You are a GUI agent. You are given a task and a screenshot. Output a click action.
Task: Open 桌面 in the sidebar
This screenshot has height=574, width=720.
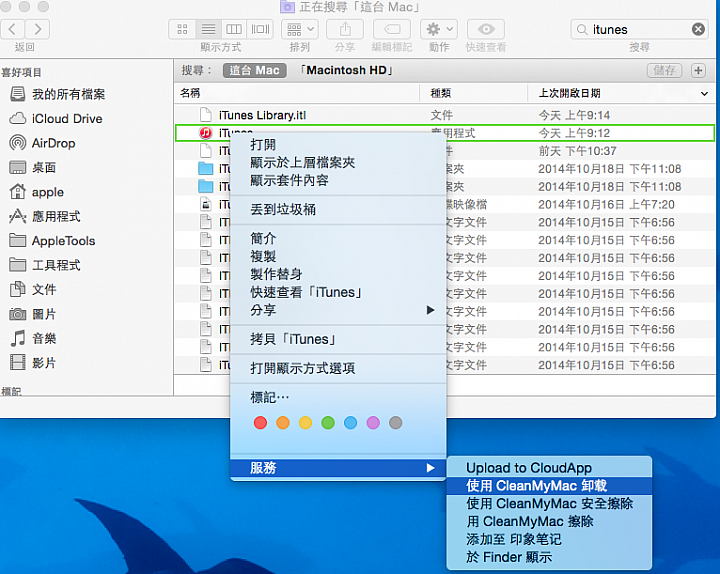click(x=33, y=167)
